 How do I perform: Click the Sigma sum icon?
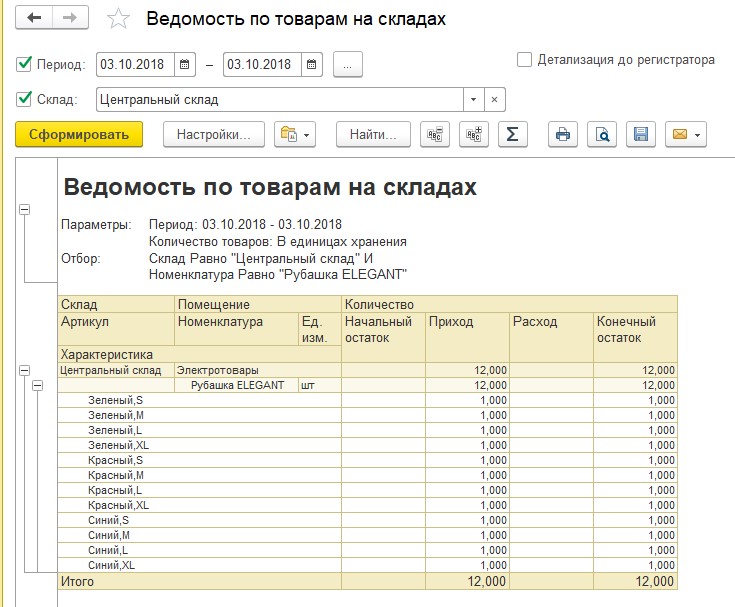coord(513,135)
